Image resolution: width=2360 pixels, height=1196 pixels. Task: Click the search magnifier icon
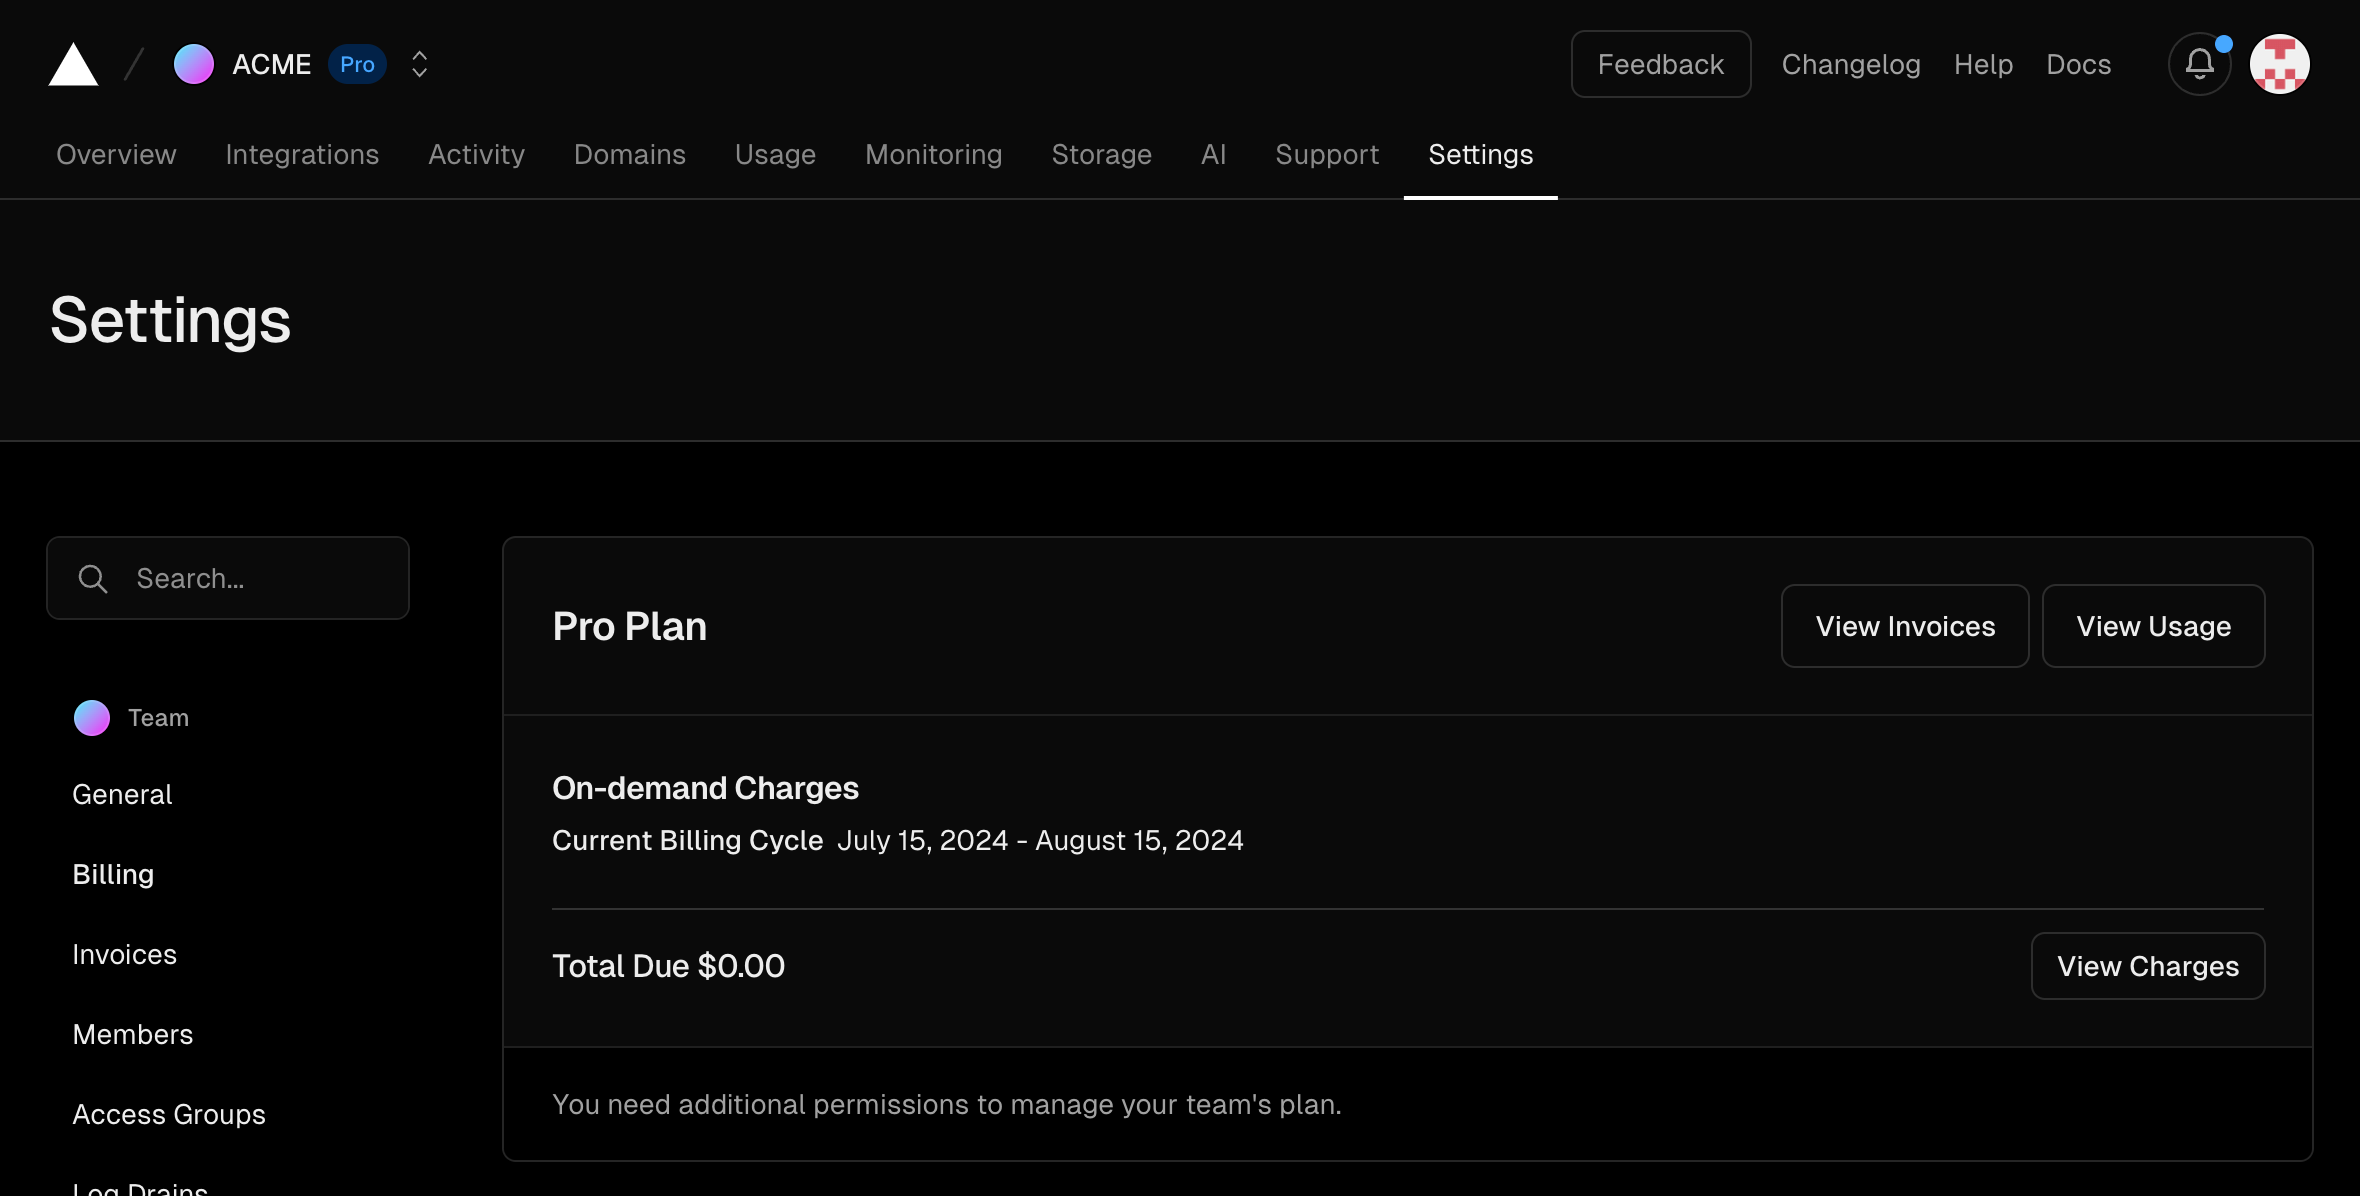[93, 579]
